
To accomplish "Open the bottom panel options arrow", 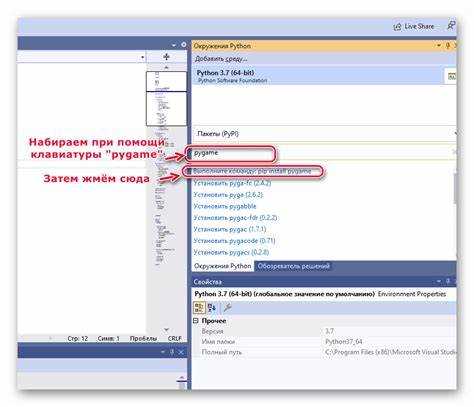I will point(163,352).
